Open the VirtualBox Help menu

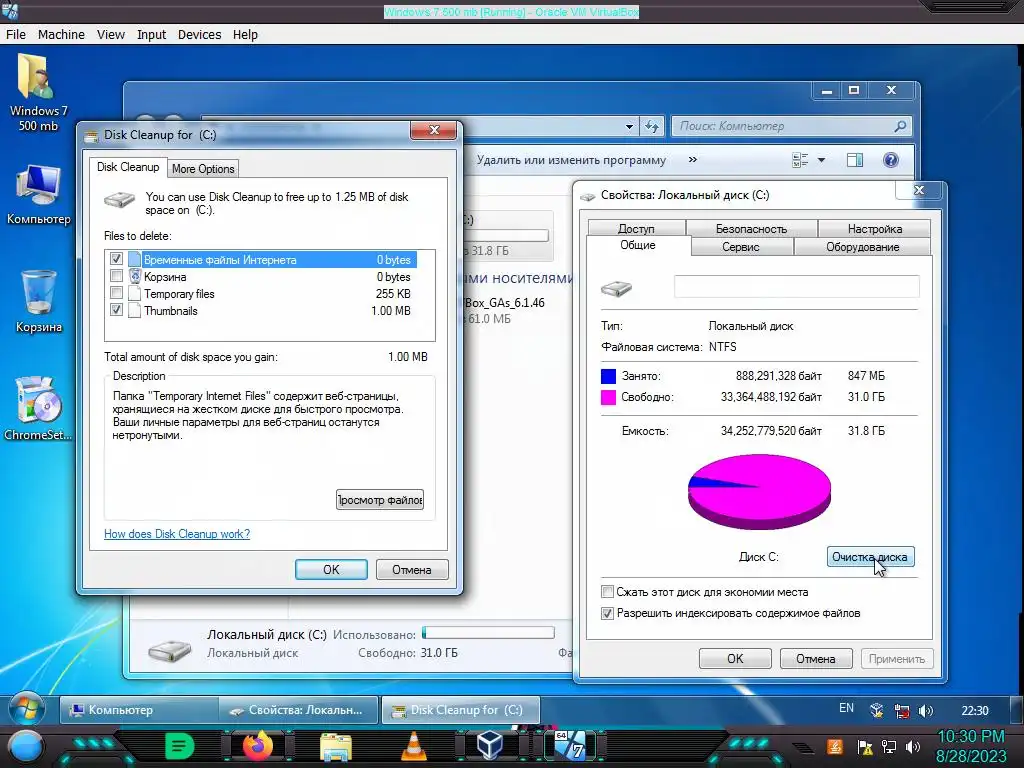coord(246,35)
